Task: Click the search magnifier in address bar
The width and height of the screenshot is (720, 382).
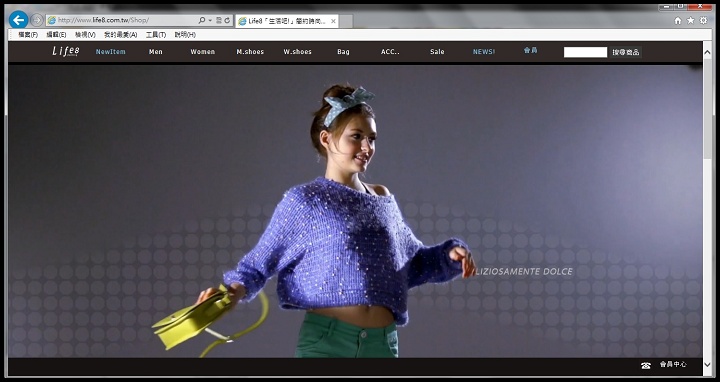Action: (202, 20)
